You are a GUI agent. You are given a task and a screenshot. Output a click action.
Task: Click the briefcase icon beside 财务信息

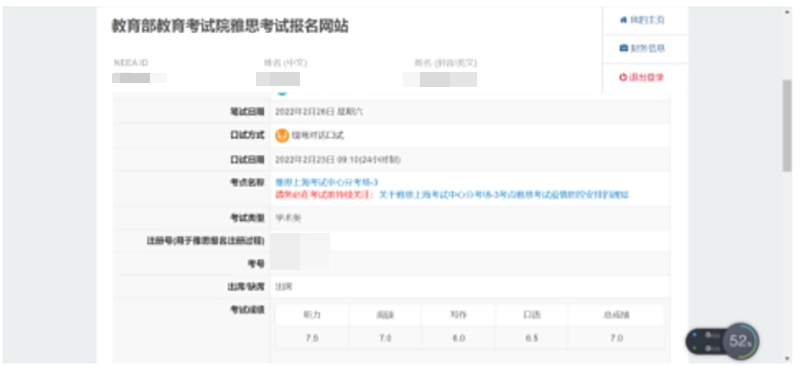point(623,48)
